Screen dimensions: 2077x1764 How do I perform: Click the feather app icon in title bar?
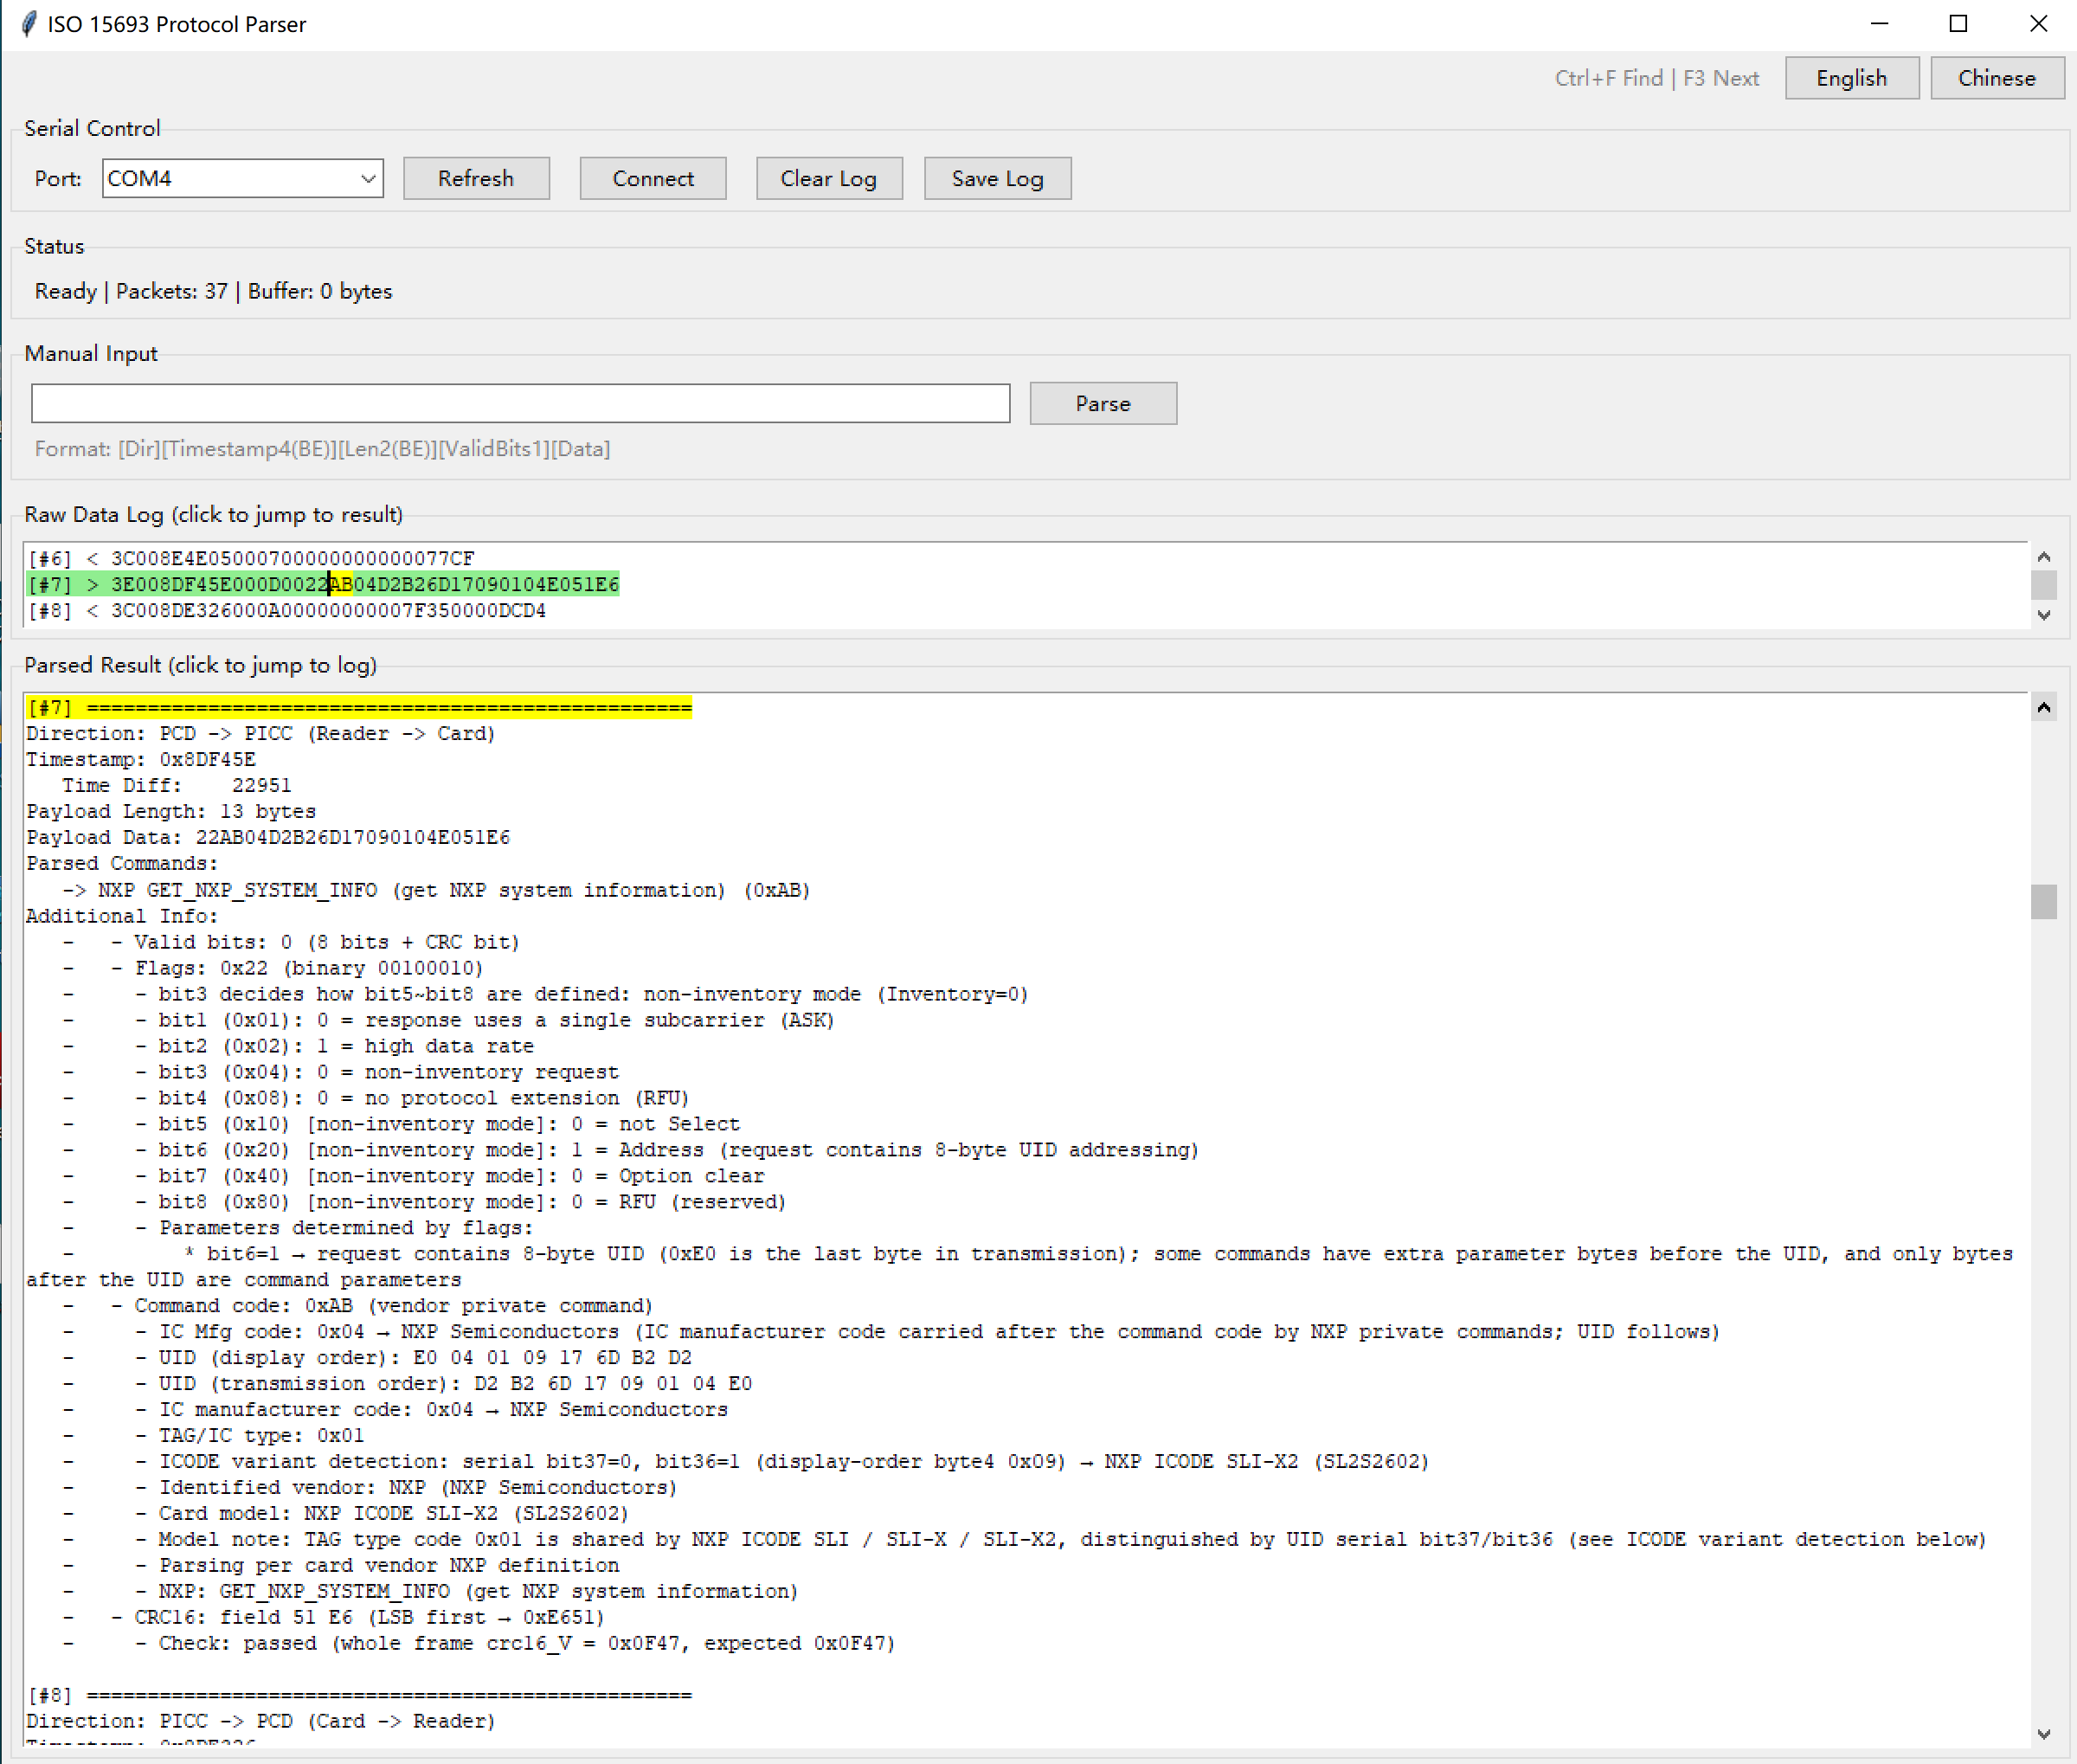[30, 24]
